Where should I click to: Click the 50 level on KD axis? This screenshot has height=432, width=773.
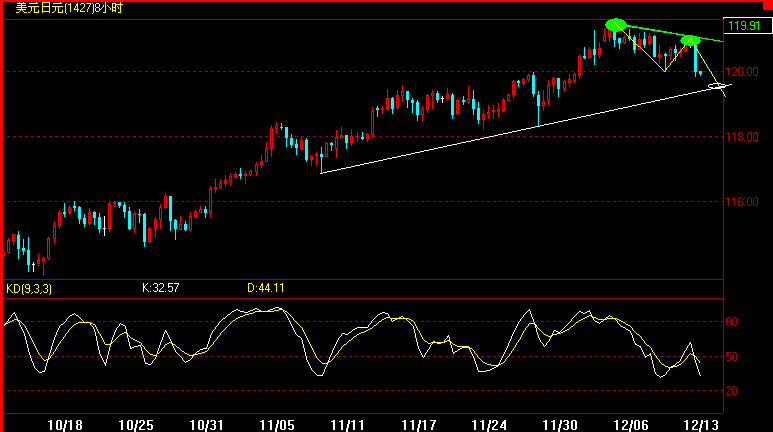pos(732,357)
